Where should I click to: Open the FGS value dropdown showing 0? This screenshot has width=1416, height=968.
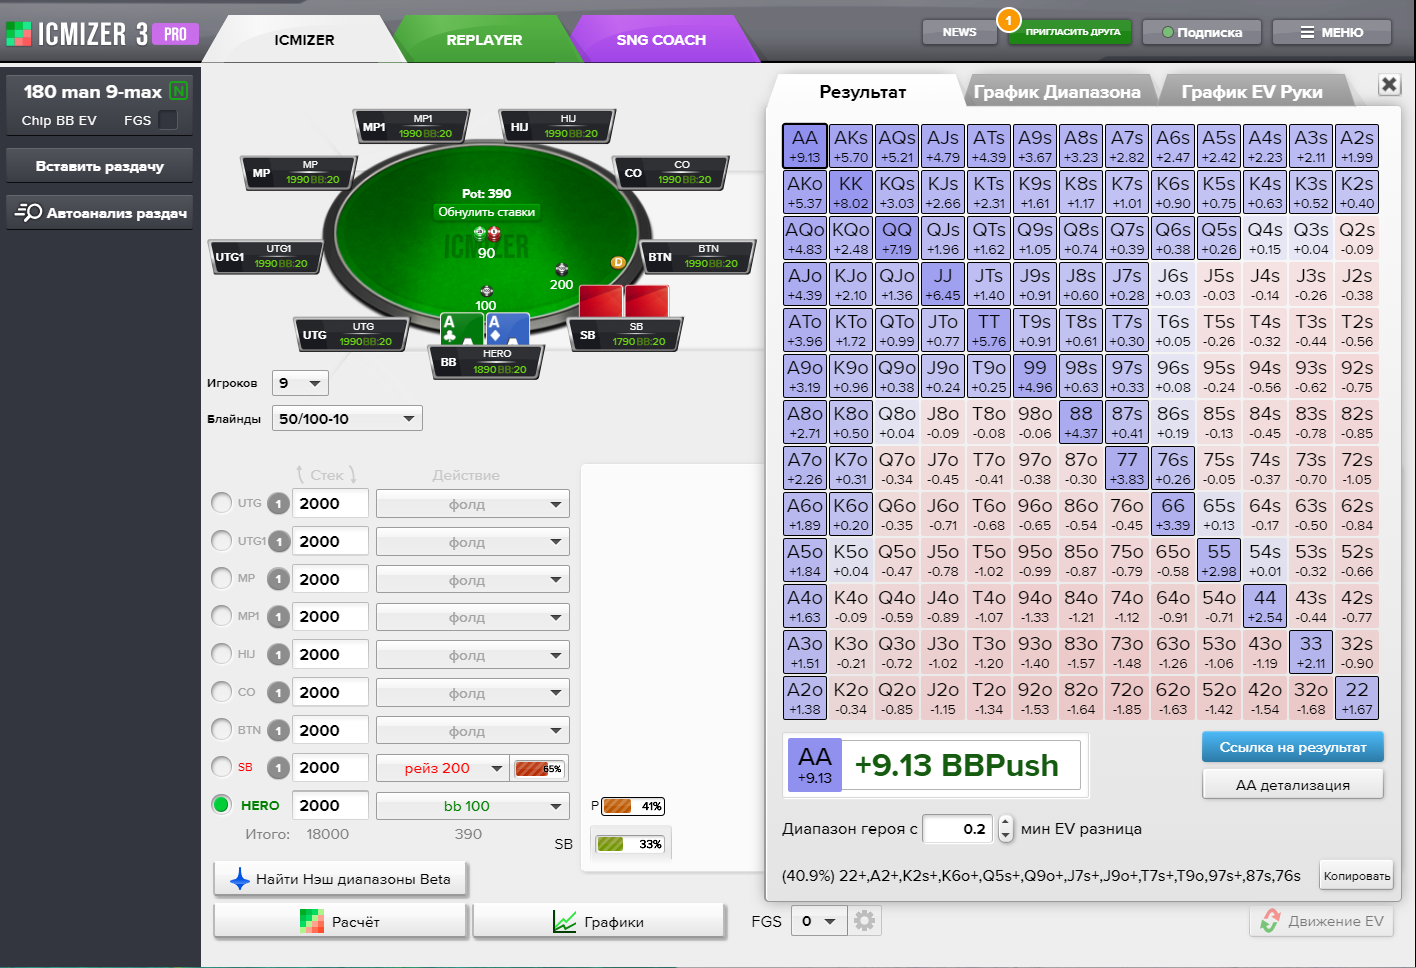tap(819, 921)
